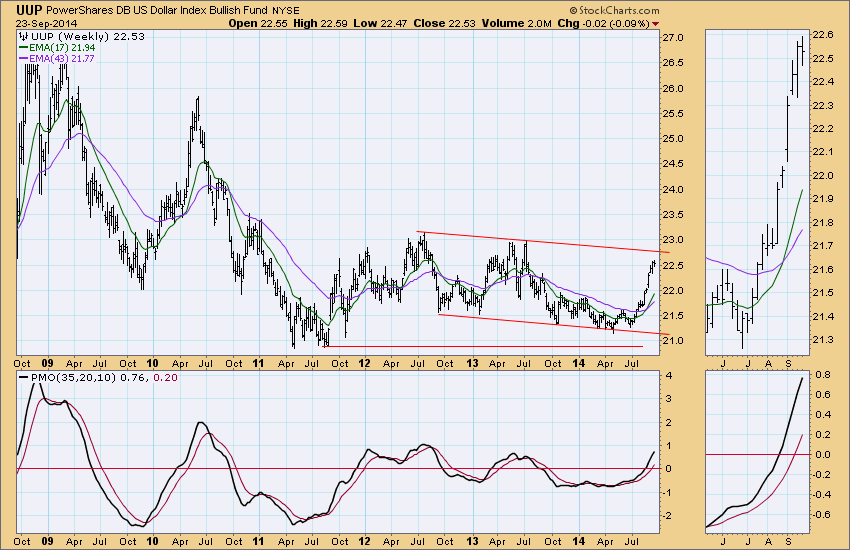Click the lower descending red channel trendline
The height and width of the screenshot is (550, 850).
pos(553,325)
